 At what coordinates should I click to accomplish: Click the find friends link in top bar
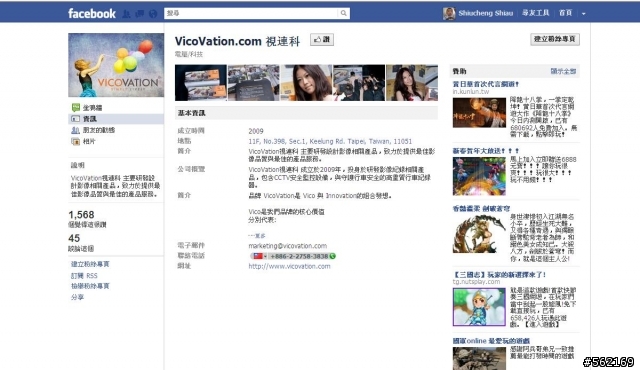click(536, 13)
